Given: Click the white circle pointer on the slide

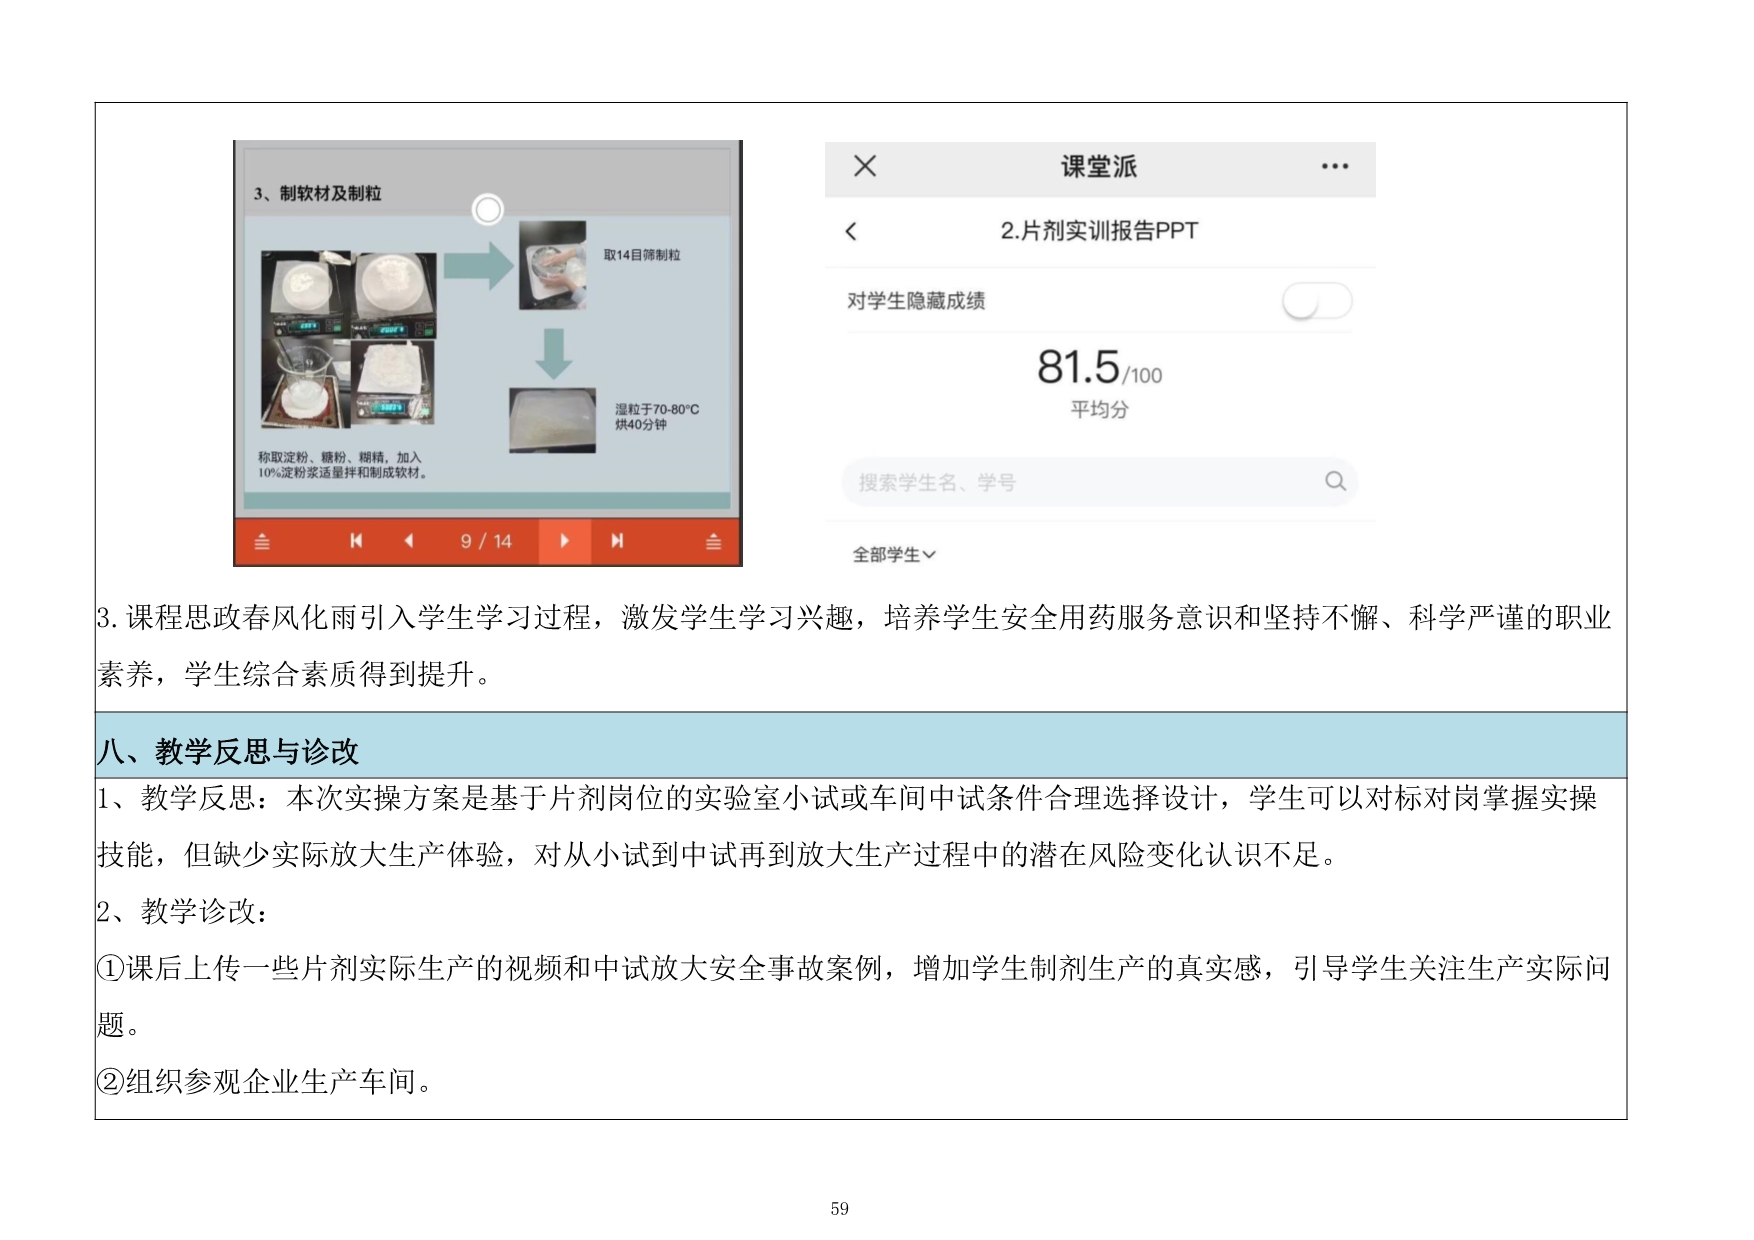Looking at the screenshot, I should click(487, 210).
